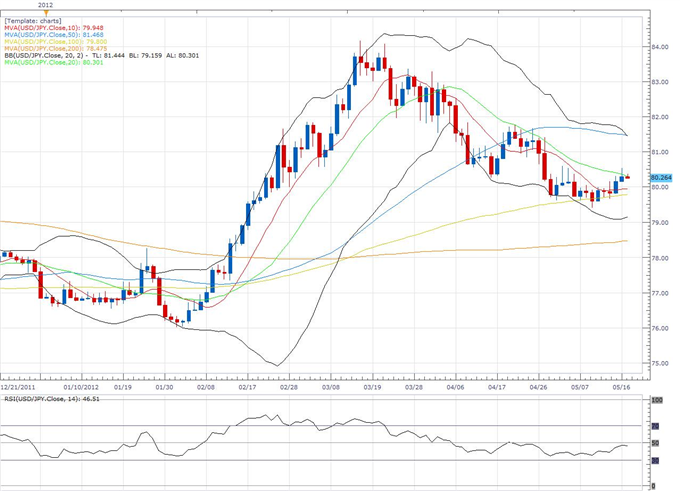Click the 02/28 date axis label
This screenshot has height=491, width=680.
(289, 387)
